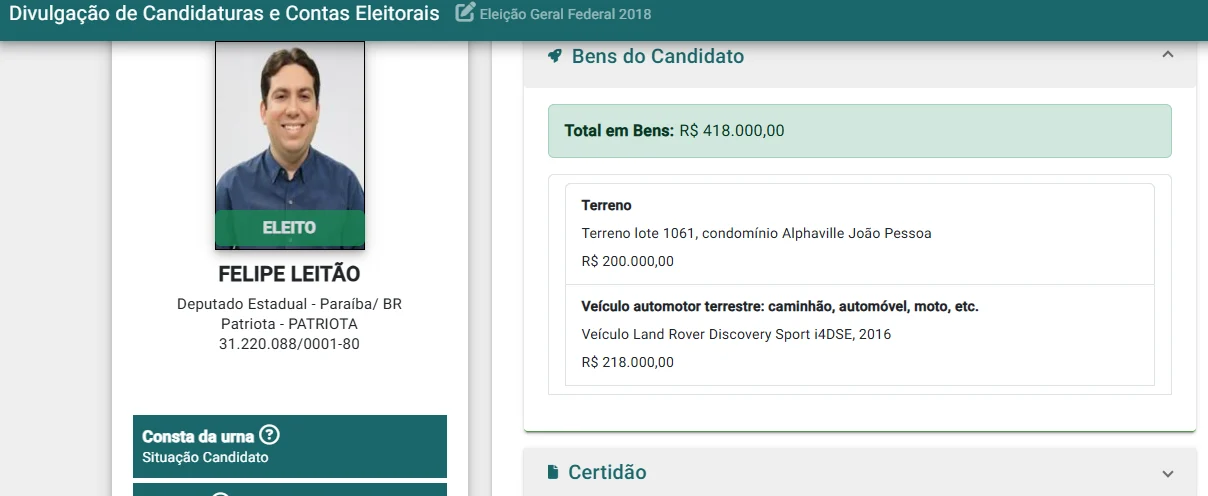
Task: Click the R$ 218.000,00 vehicle value
Action: [628, 362]
